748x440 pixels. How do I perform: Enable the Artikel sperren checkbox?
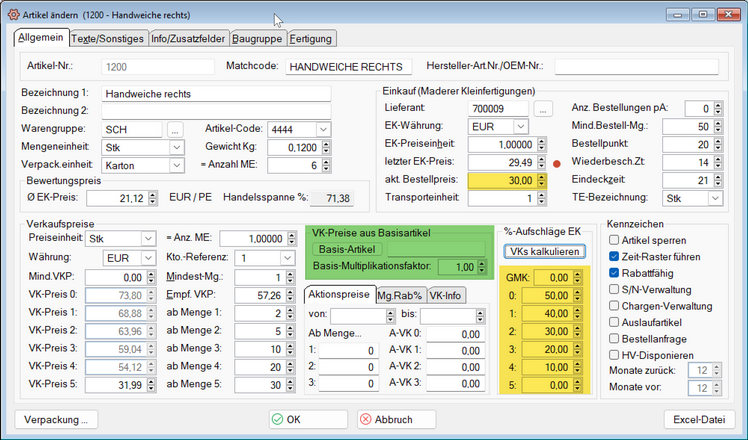614,241
